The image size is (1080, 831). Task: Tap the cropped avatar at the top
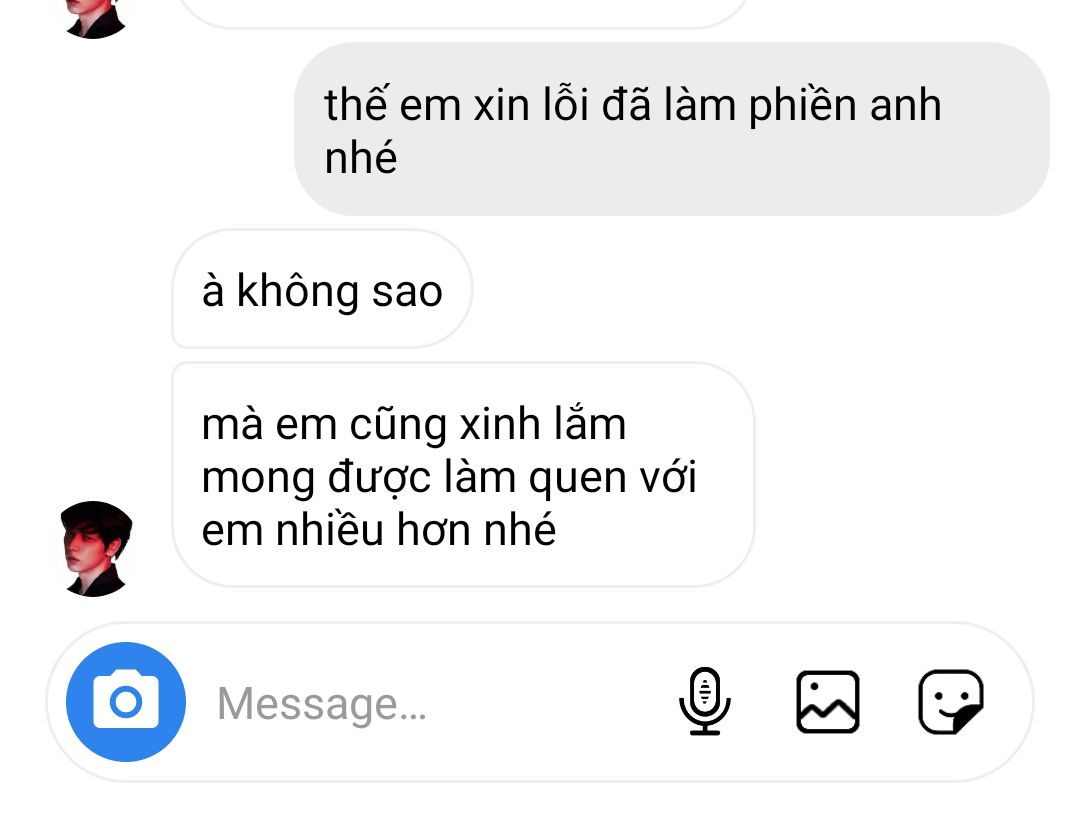pos(96,19)
